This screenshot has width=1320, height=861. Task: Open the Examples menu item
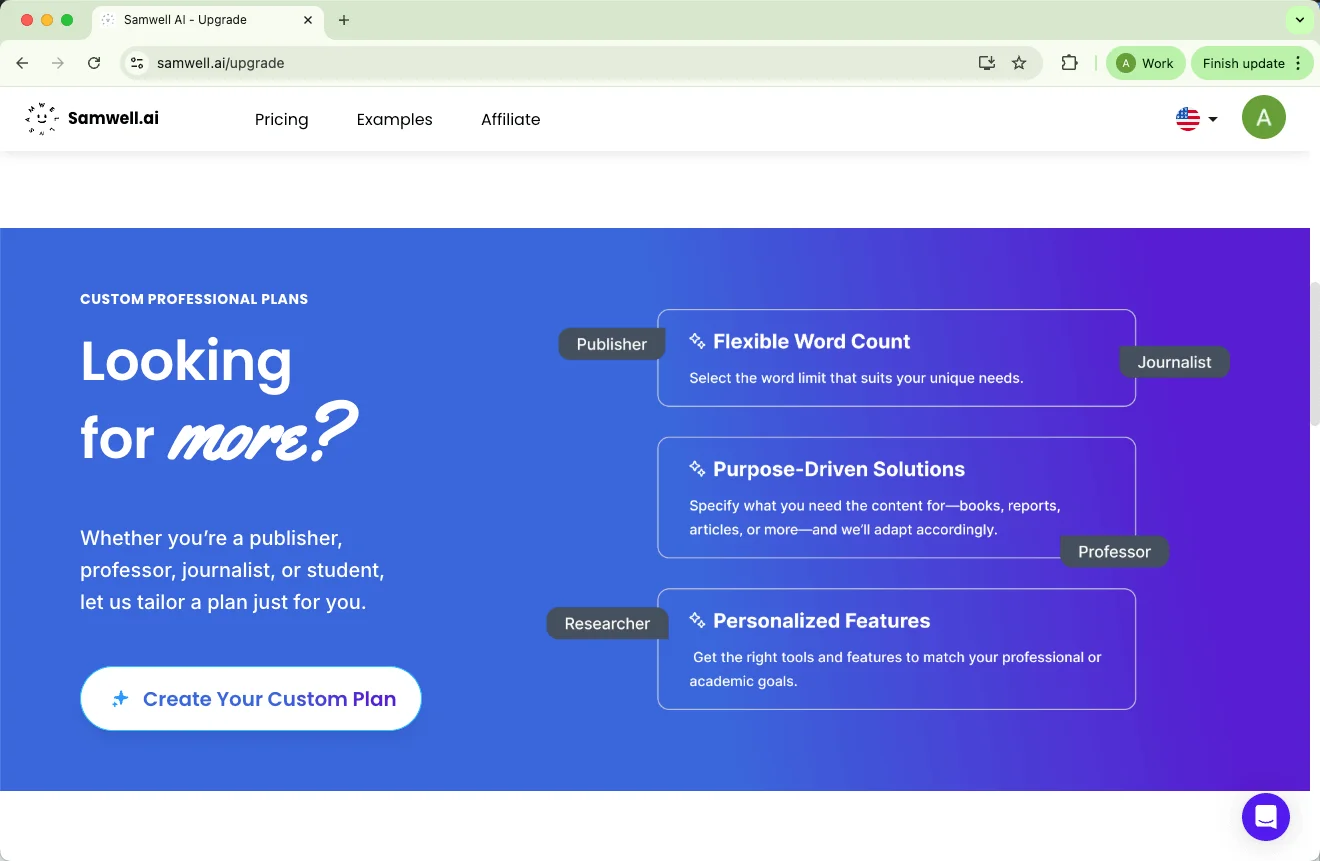(x=394, y=119)
